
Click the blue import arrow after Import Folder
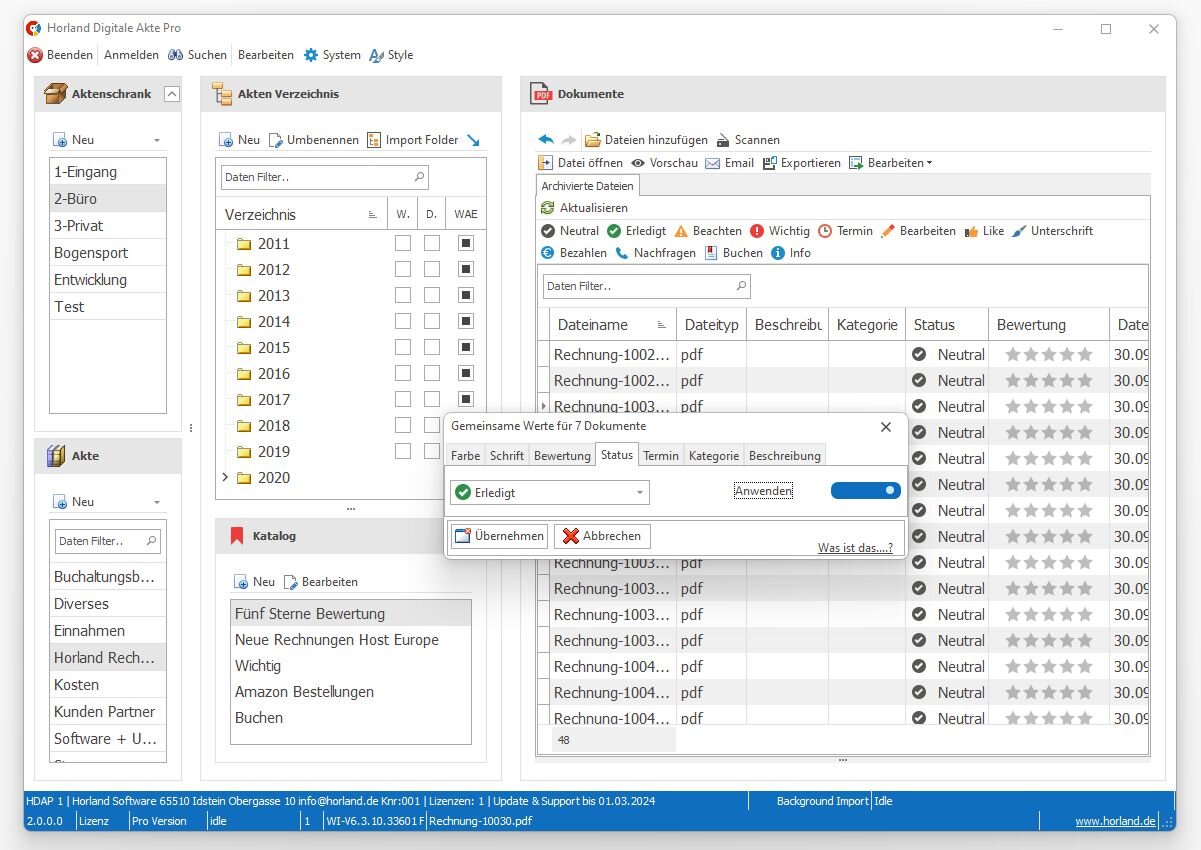[473, 140]
